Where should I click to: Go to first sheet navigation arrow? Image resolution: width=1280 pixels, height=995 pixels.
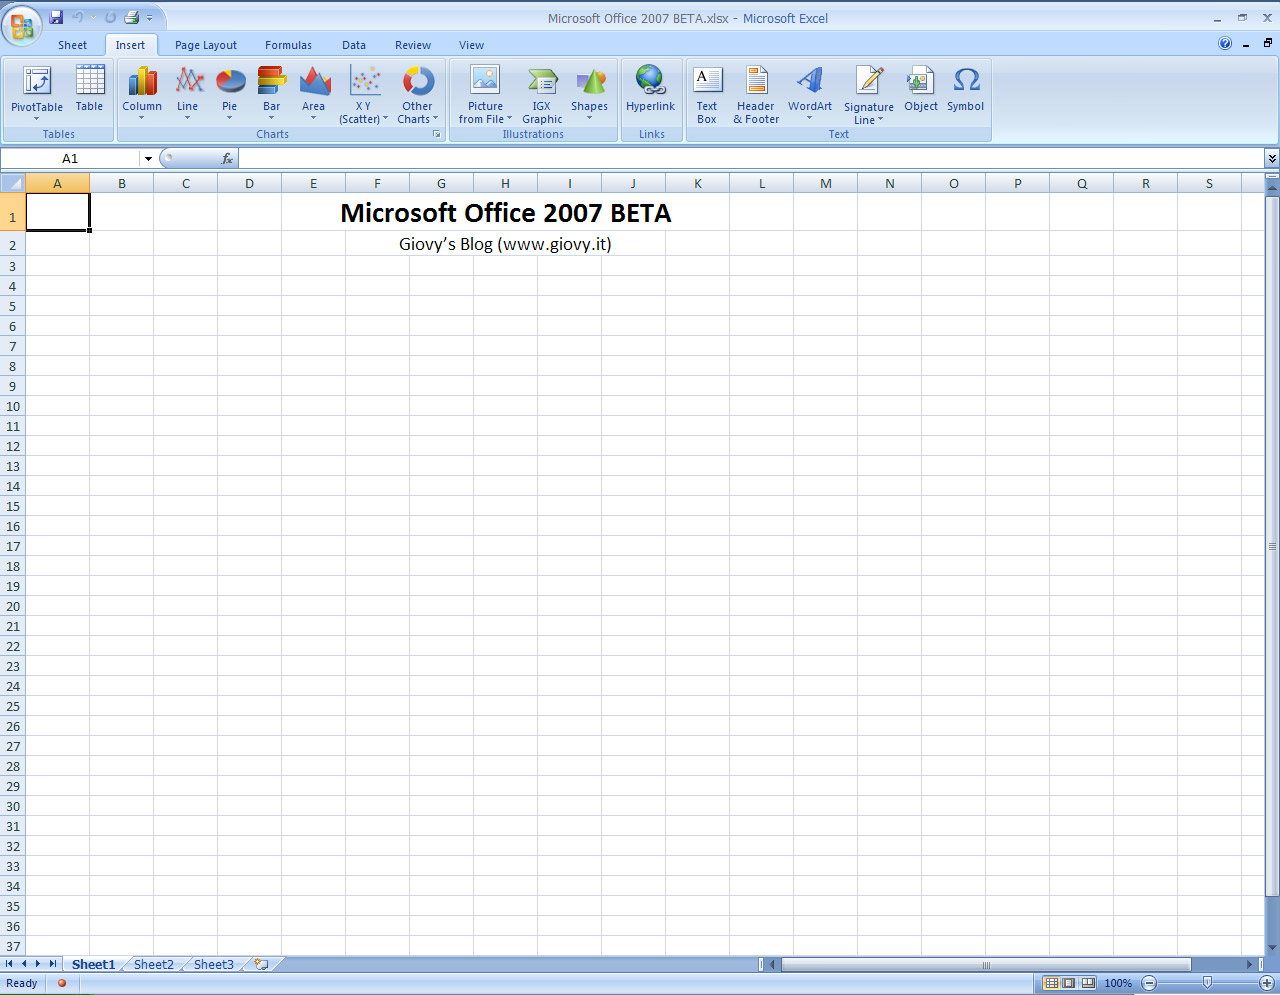9,964
